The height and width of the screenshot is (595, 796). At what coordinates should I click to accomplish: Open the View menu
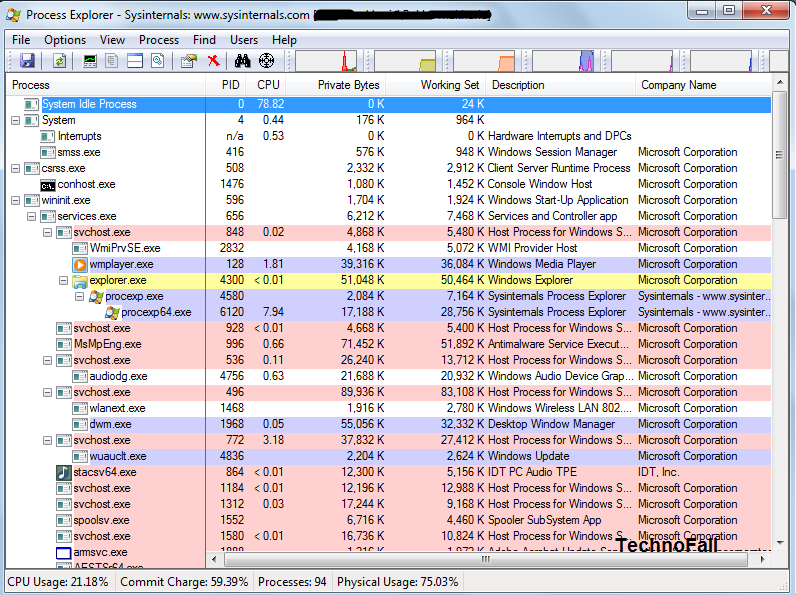click(x=112, y=40)
